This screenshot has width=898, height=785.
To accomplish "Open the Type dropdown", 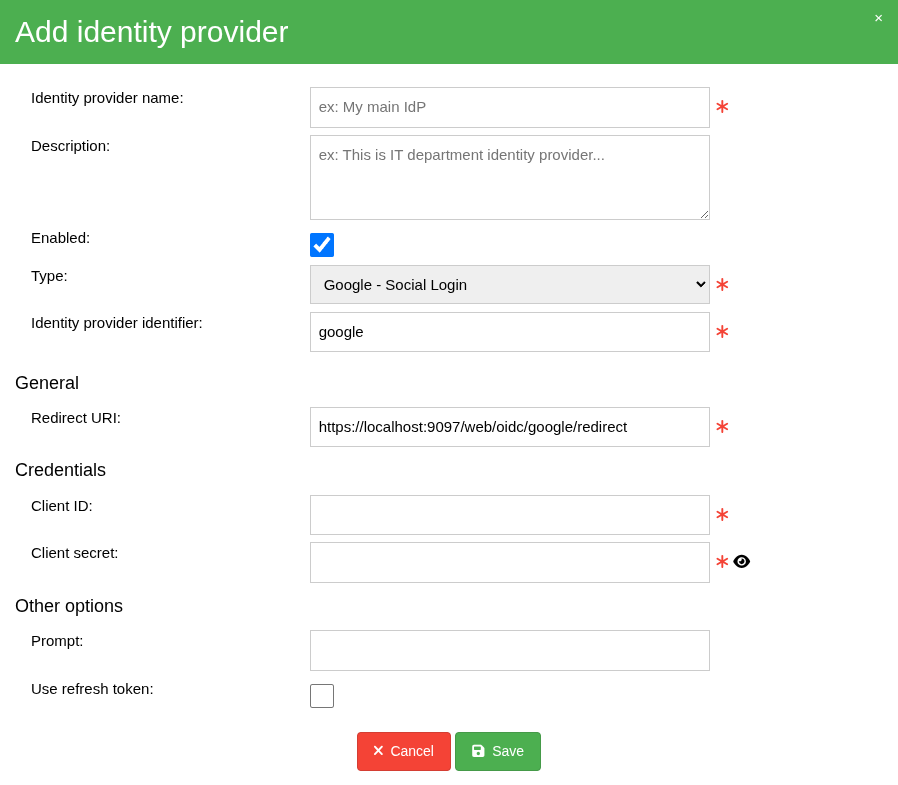I will (510, 285).
